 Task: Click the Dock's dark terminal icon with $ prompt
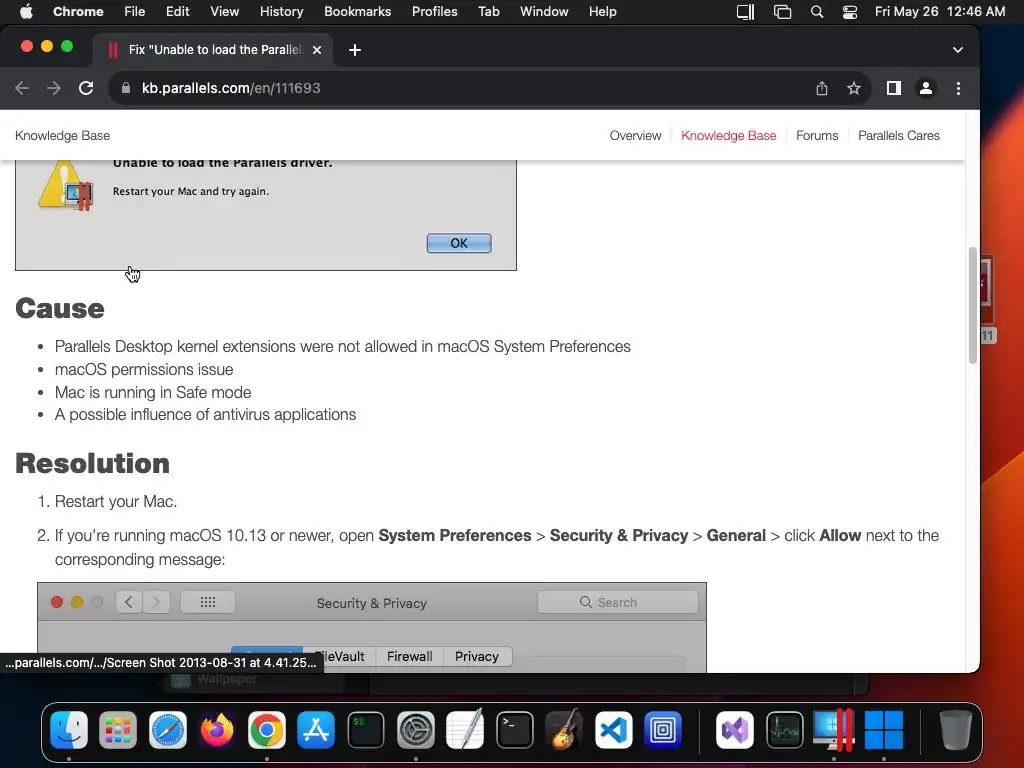click(x=366, y=729)
